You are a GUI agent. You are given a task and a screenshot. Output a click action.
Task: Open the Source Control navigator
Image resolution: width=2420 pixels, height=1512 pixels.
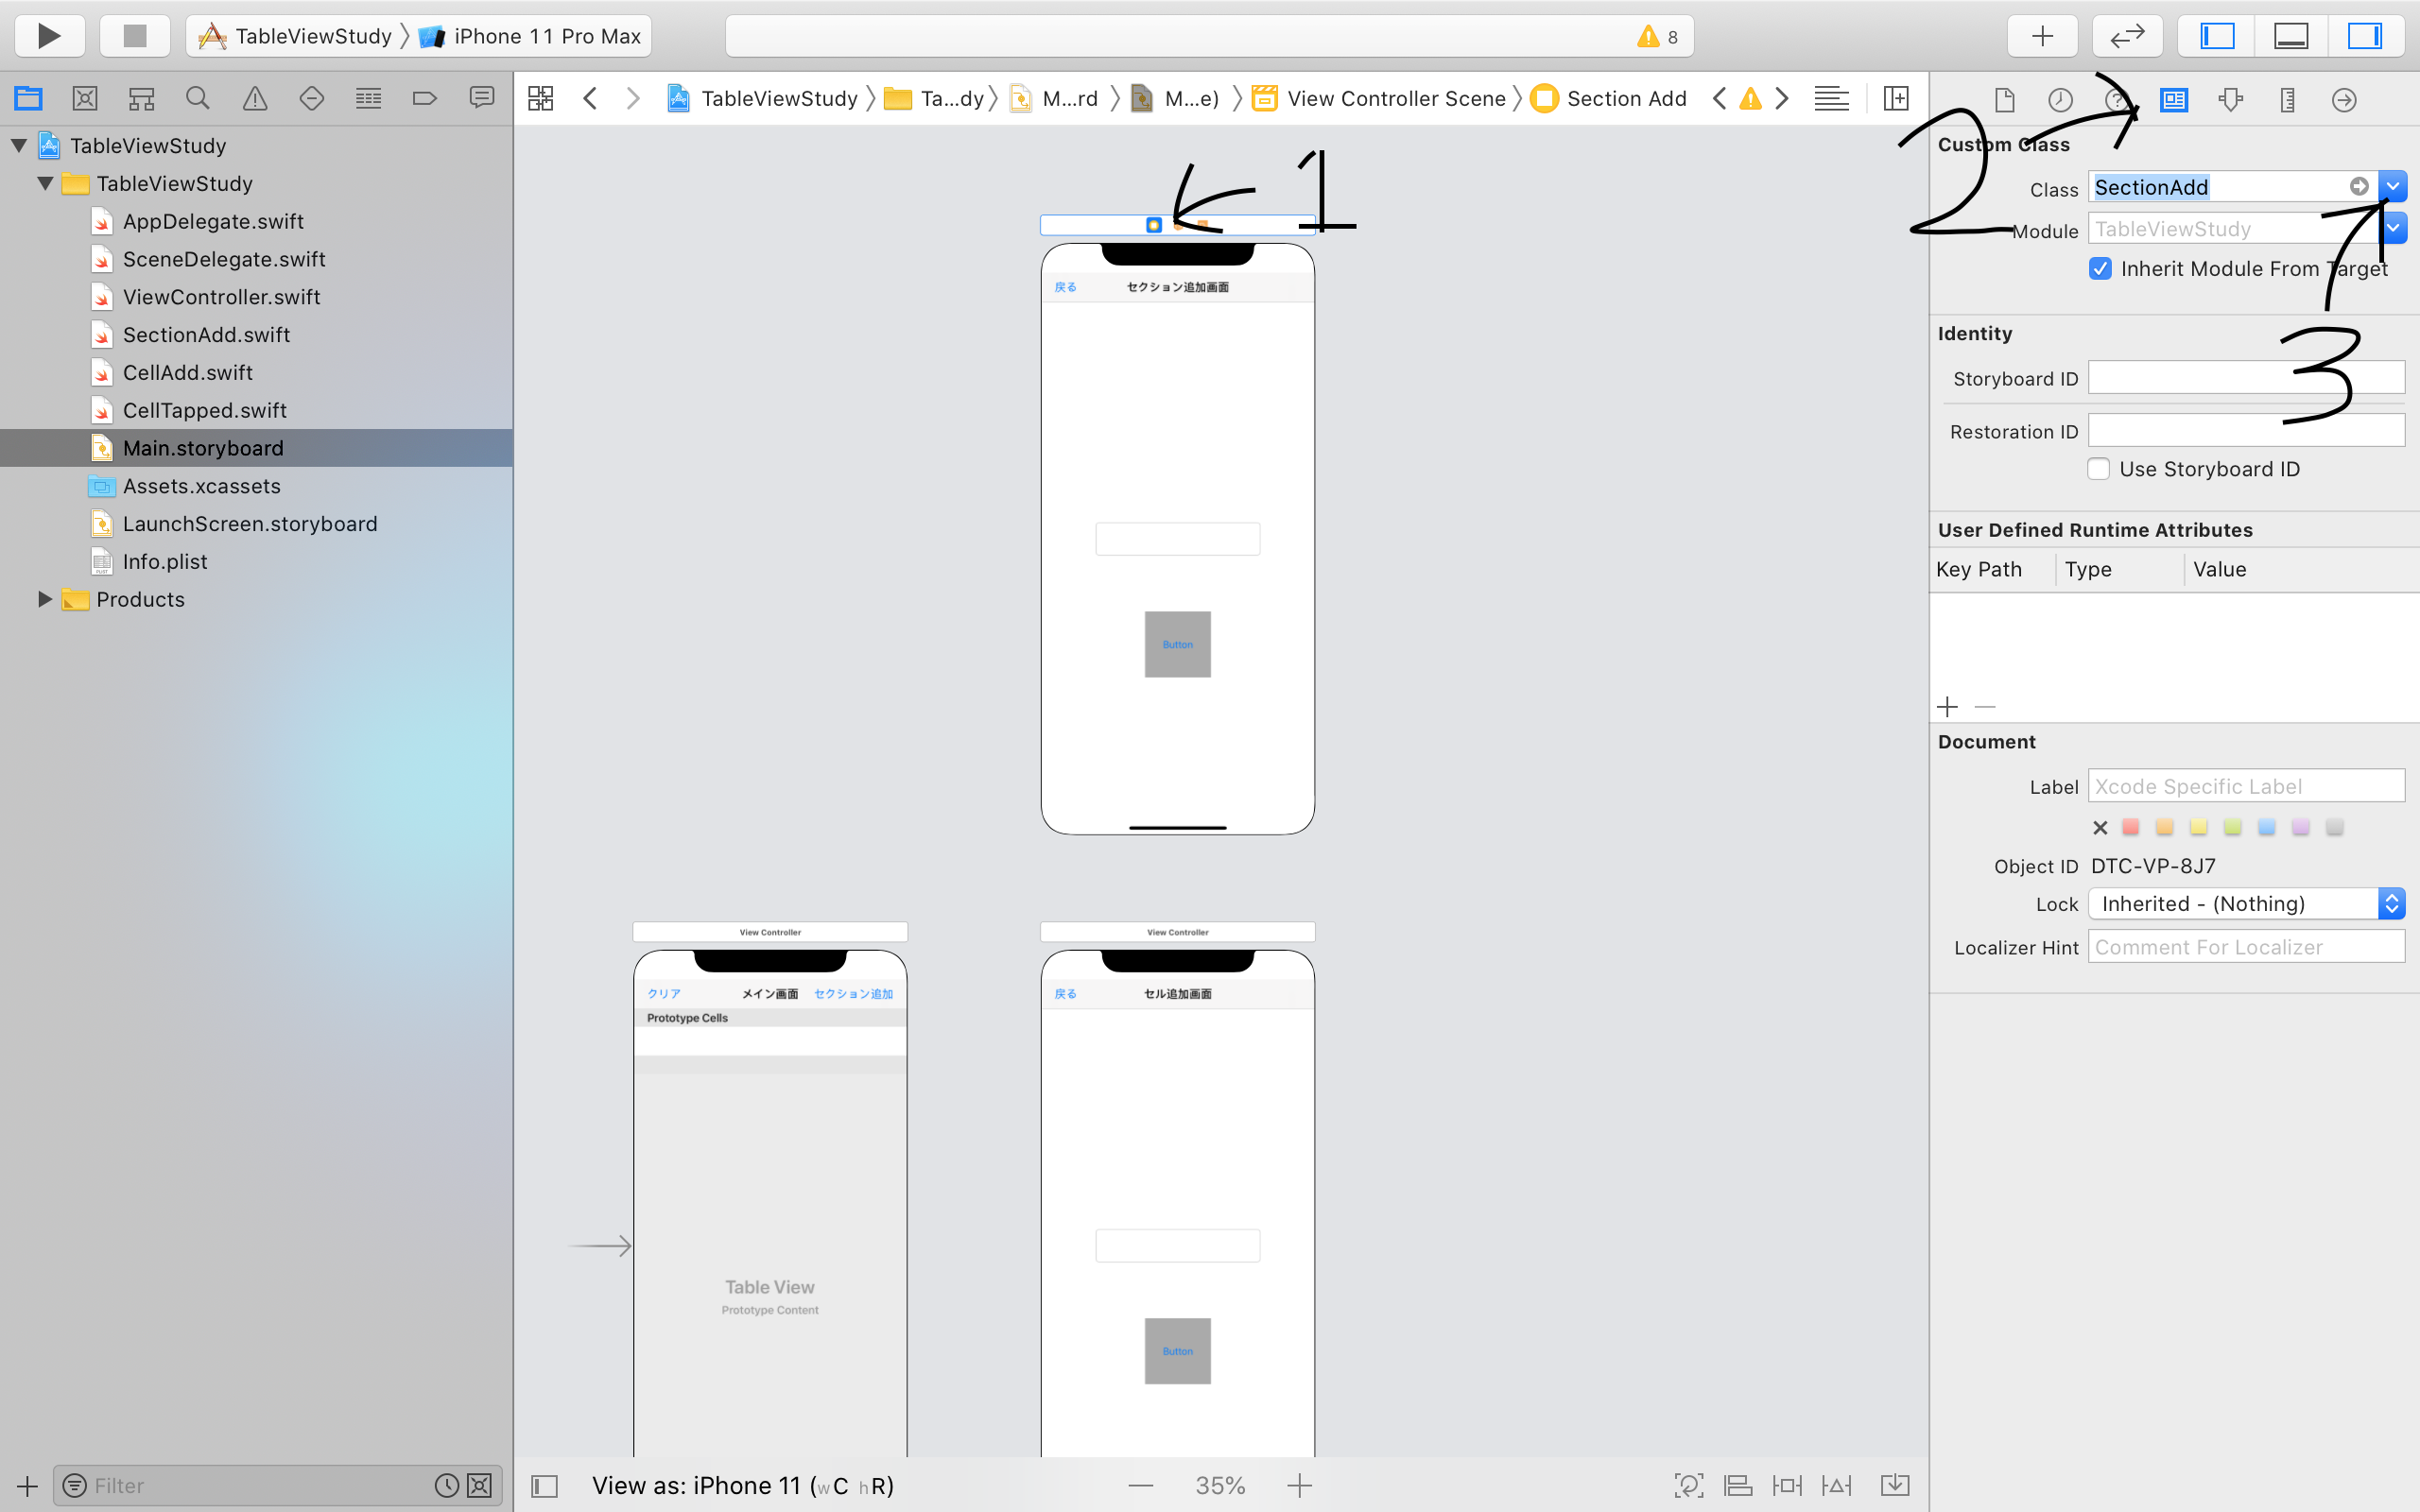coord(85,98)
